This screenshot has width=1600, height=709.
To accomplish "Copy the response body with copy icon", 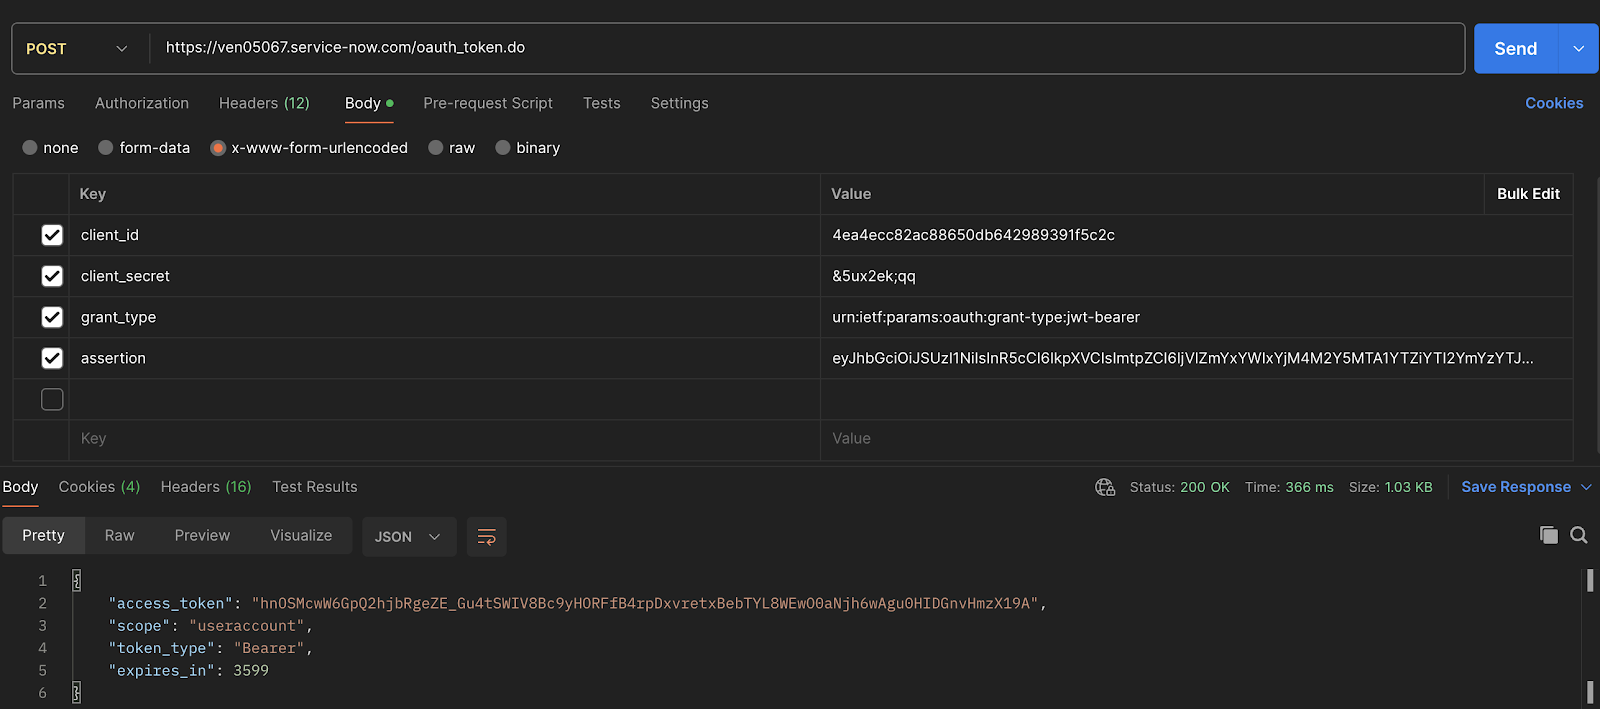I will click(x=1548, y=535).
